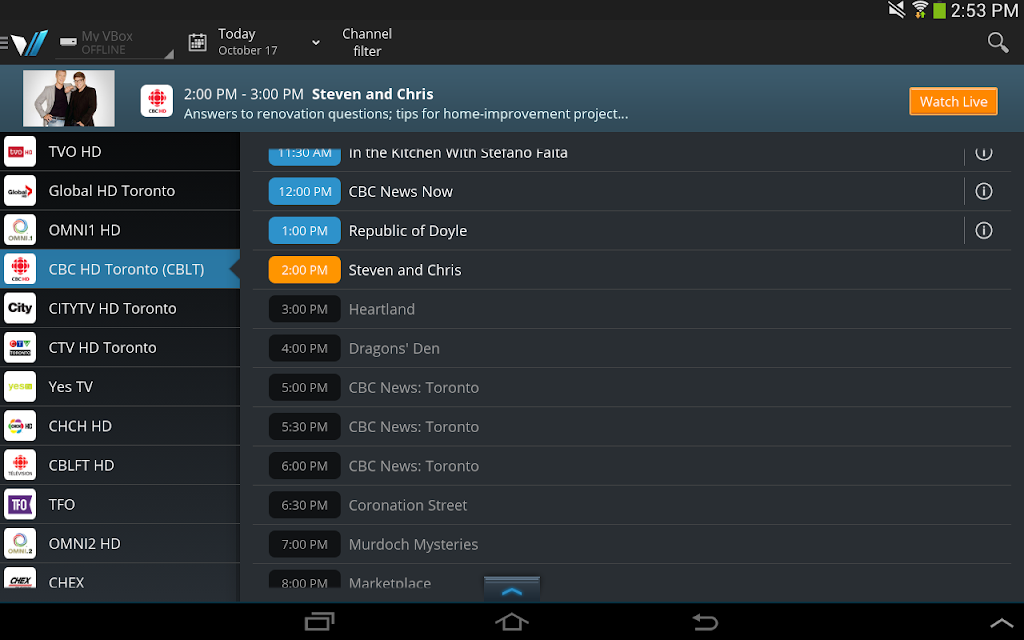The image size is (1024, 640).
Task: Select the TFO channel logo
Action: [x=20, y=504]
